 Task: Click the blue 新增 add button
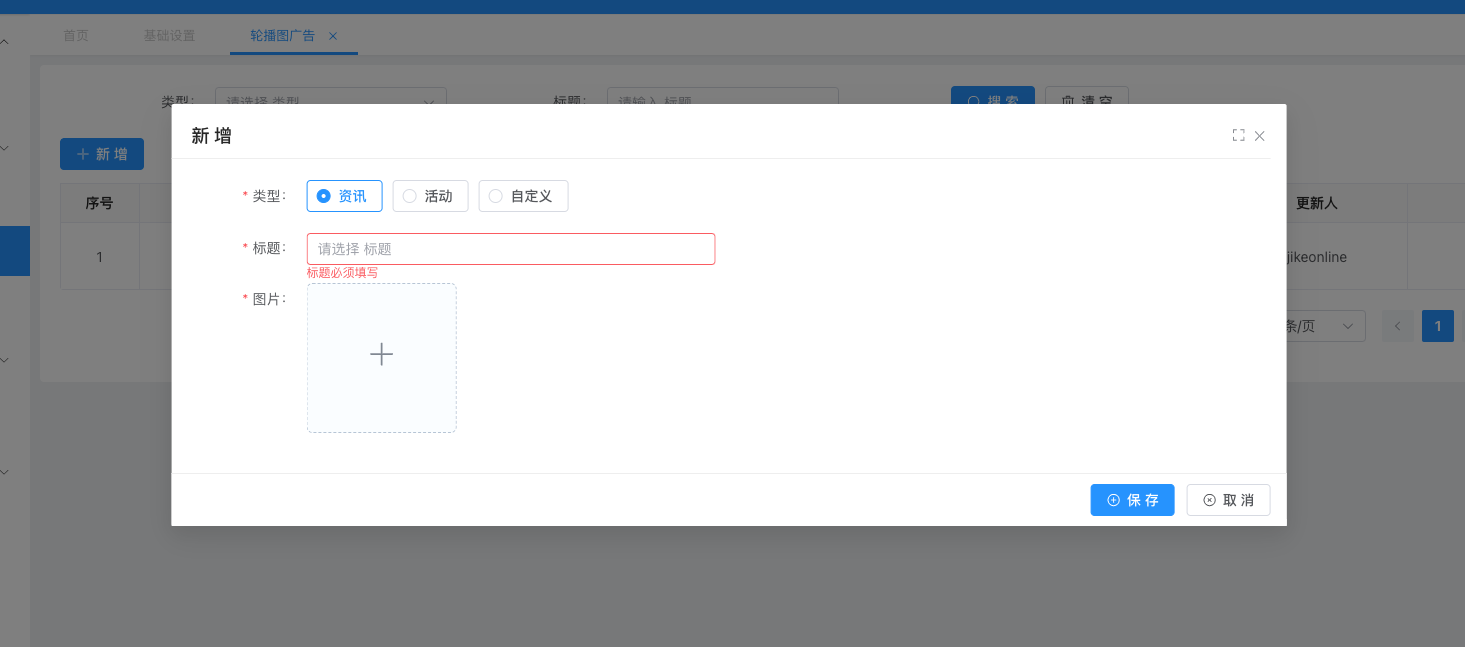point(102,154)
